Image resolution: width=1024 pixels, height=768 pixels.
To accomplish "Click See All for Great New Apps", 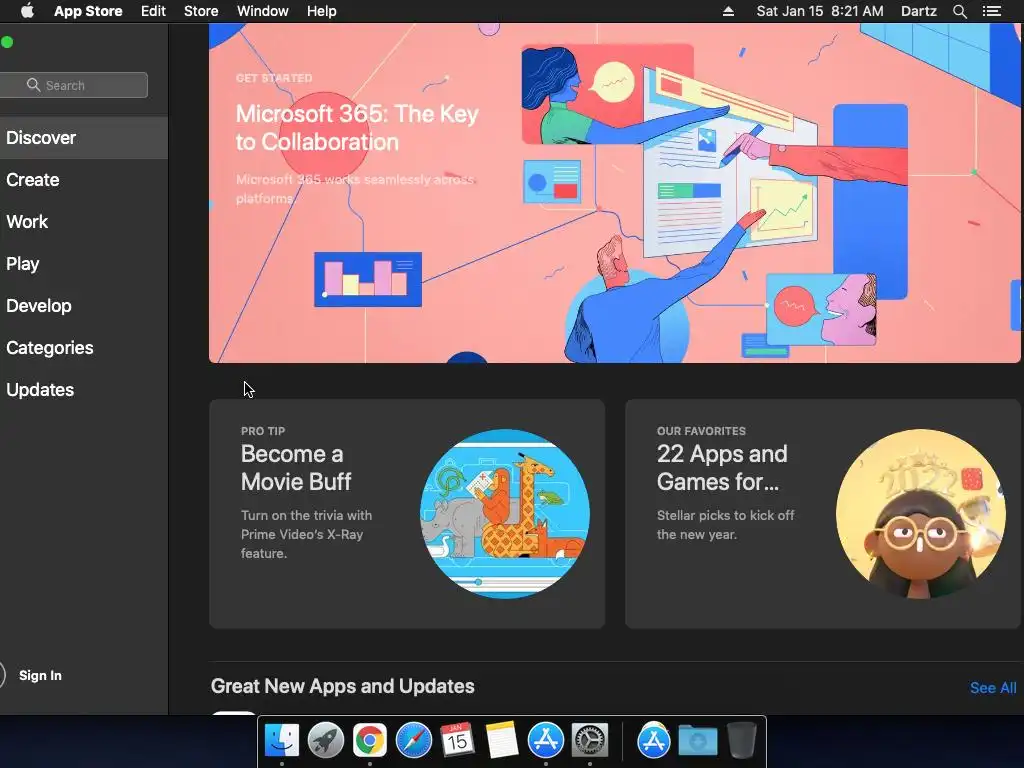I will (993, 688).
